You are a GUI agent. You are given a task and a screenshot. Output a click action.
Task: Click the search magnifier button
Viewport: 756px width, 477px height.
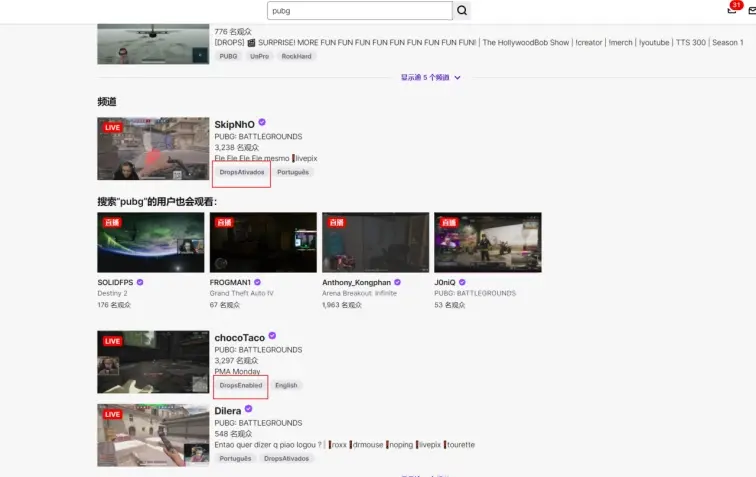click(462, 11)
